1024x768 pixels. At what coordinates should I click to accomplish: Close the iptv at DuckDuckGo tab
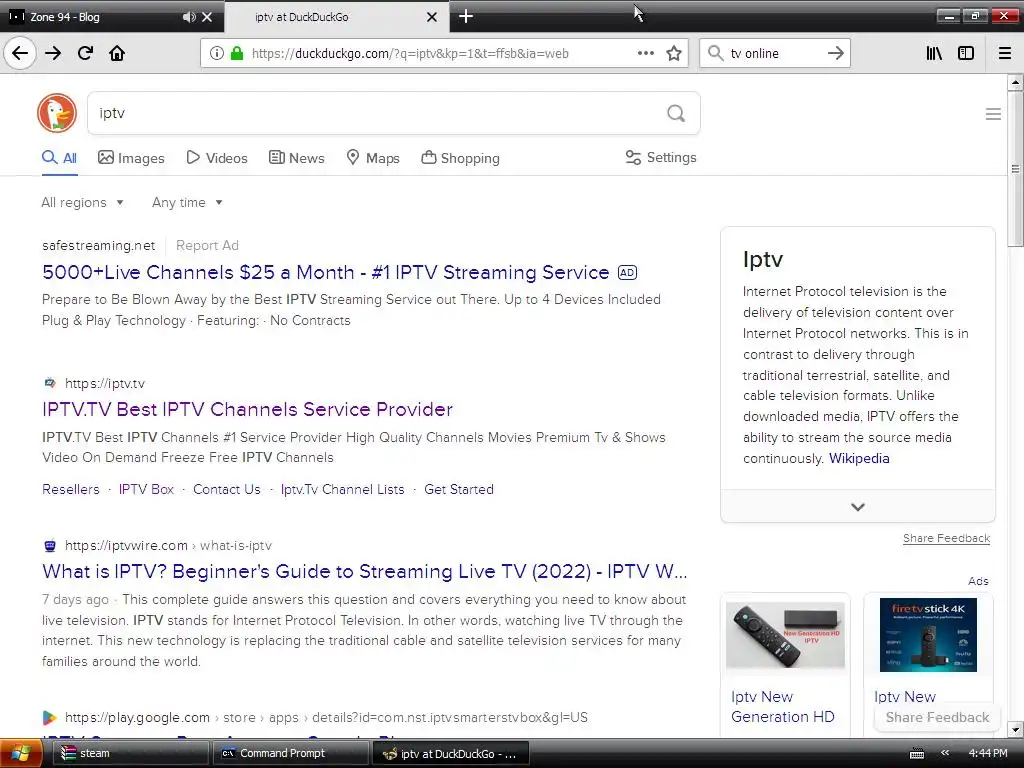432,17
